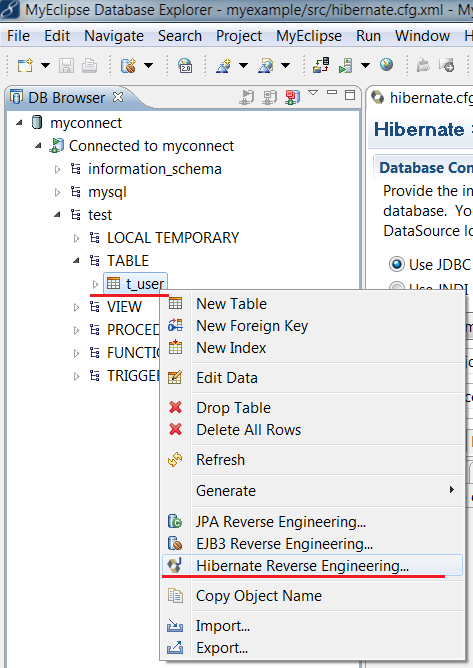Click the New wizard toolbar icon
The image size is (473, 668).
pos(25,65)
